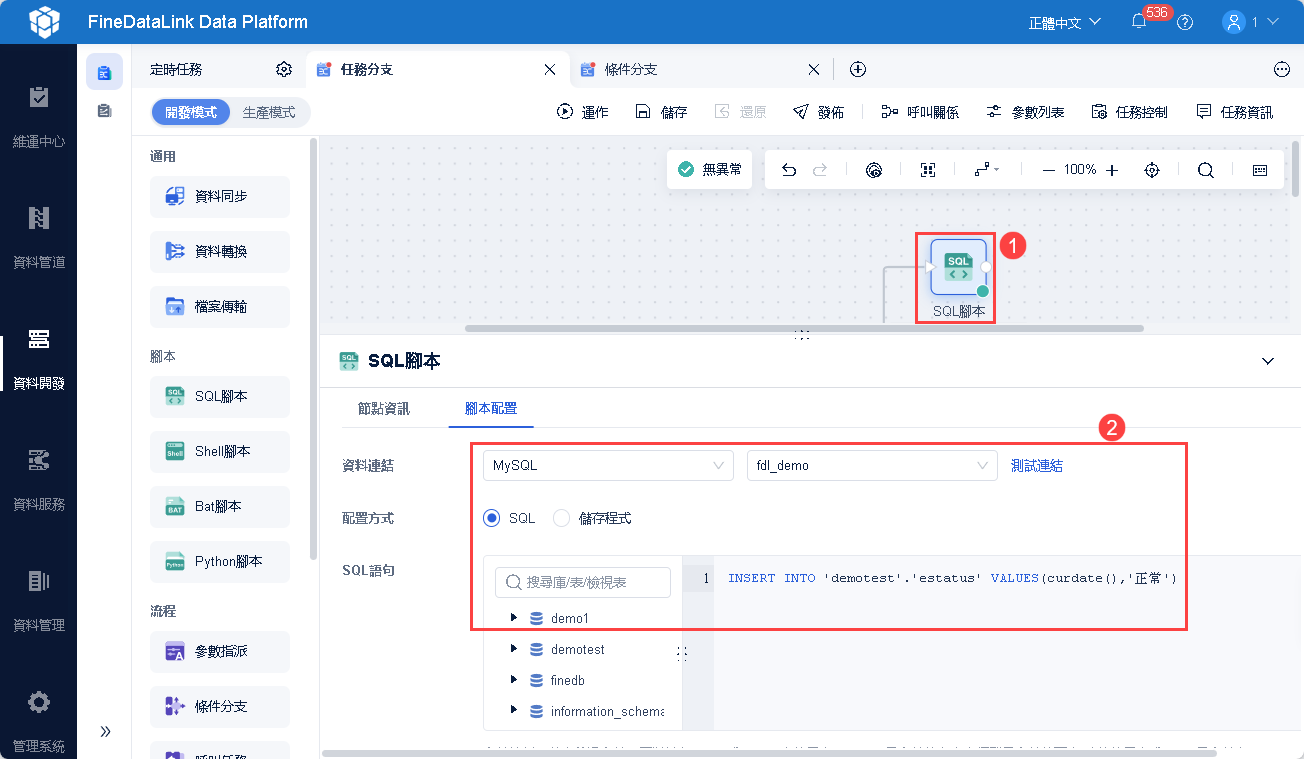Search nodes with the canvas magnifier icon
Viewport: 1304px width, 759px height.
[x=1206, y=170]
